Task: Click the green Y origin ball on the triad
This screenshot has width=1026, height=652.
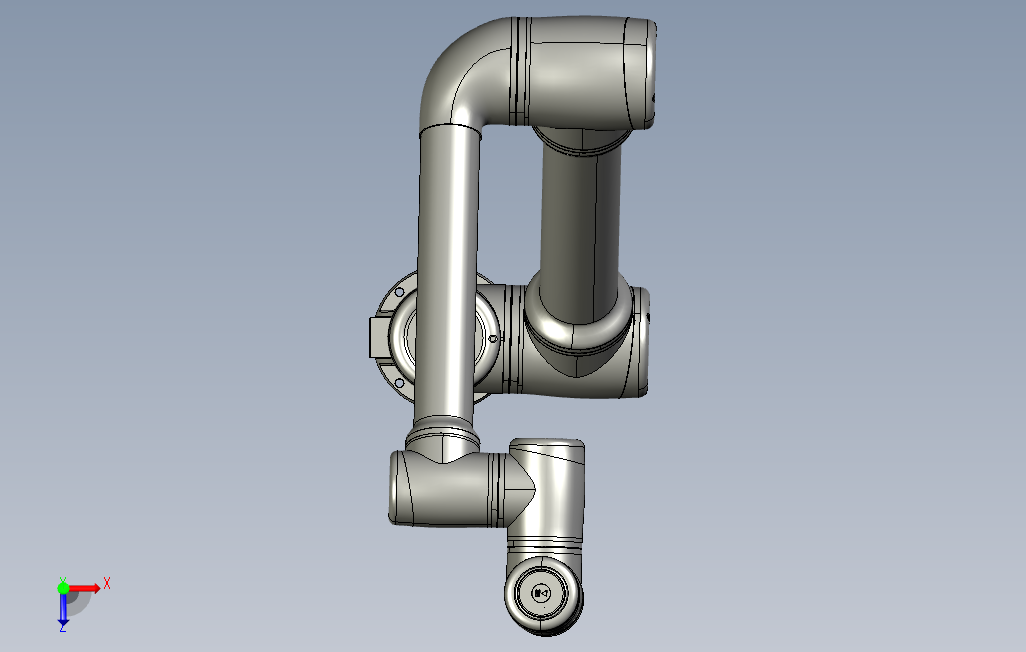Action: coord(63,588)
